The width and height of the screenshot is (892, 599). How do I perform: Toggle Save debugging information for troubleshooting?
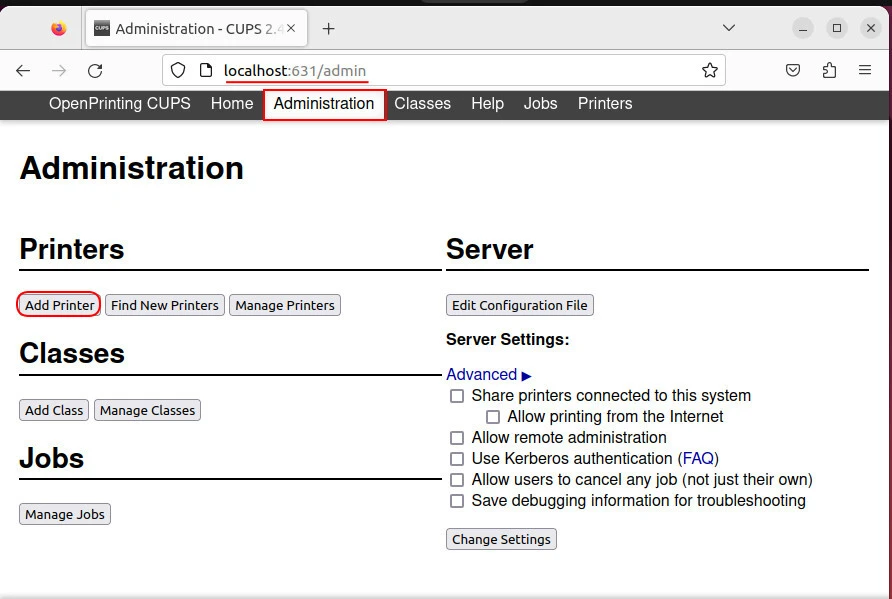click(x=457, y=501)
